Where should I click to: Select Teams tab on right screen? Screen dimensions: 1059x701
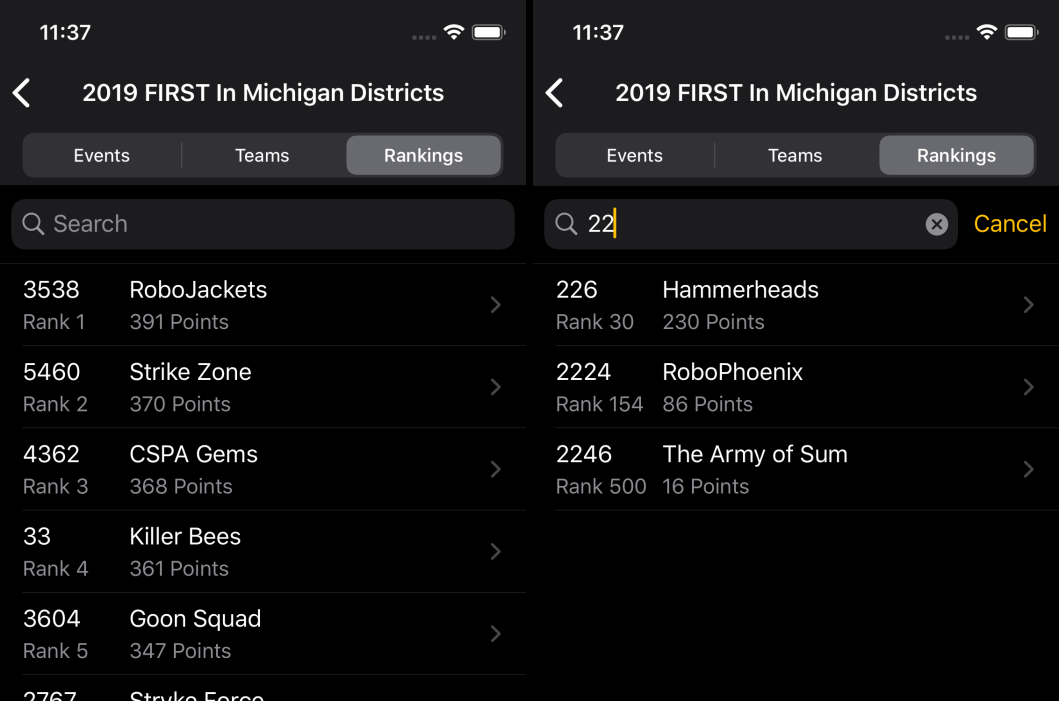pyautogui.click(x=795, y=156)
